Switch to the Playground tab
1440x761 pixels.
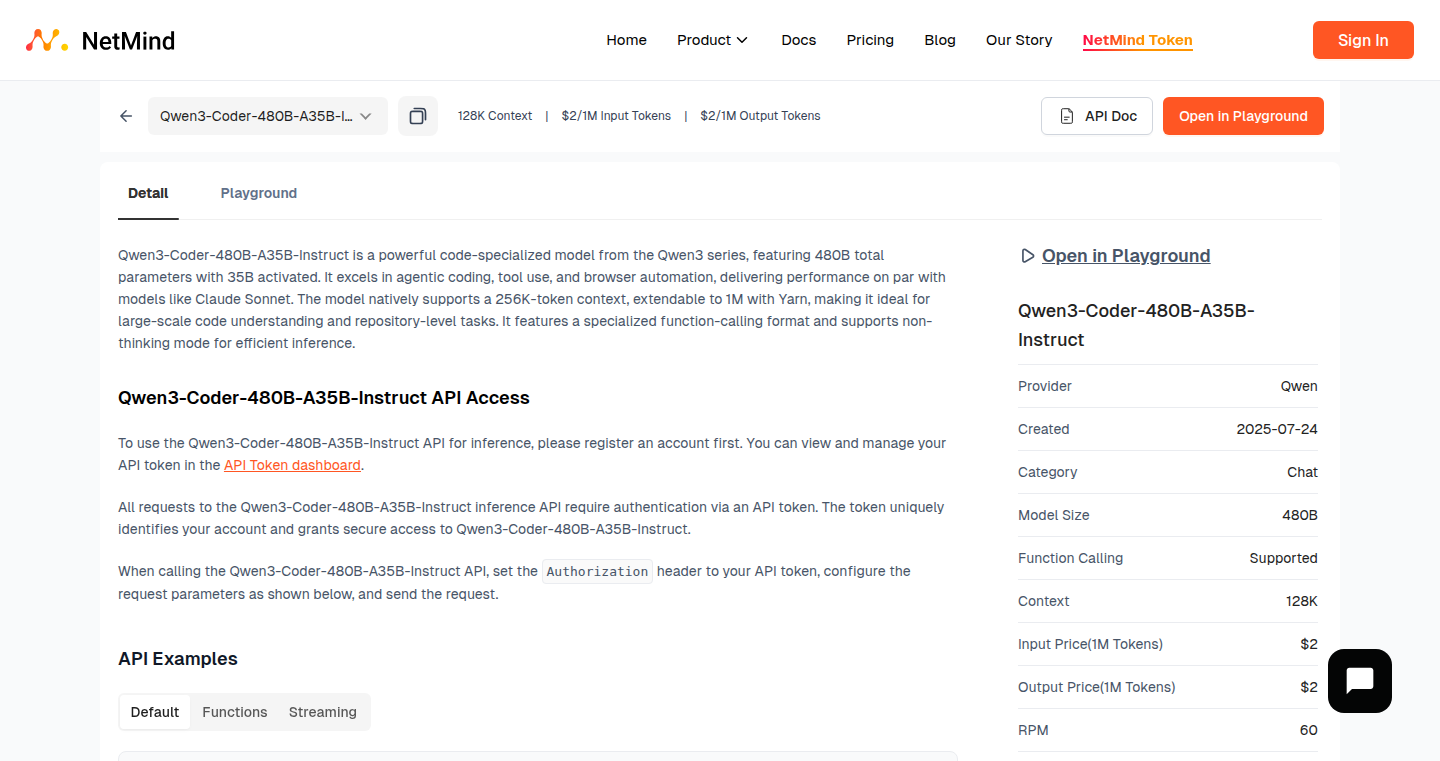tap(259, 193)
